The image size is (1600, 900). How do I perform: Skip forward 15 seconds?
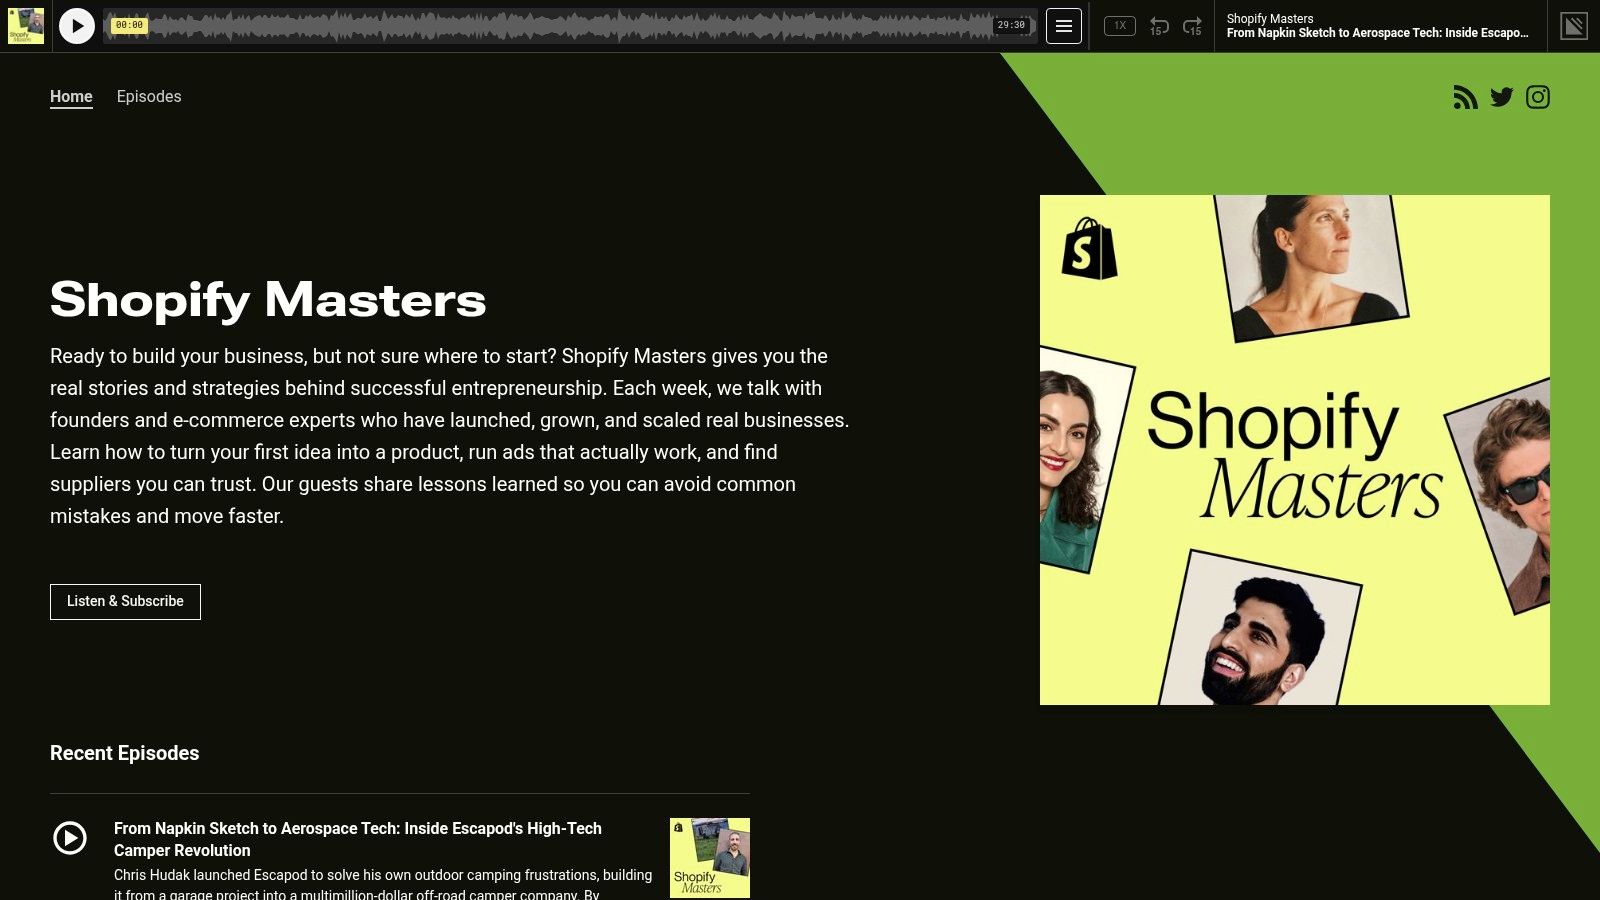click(x=1192, y=26)
